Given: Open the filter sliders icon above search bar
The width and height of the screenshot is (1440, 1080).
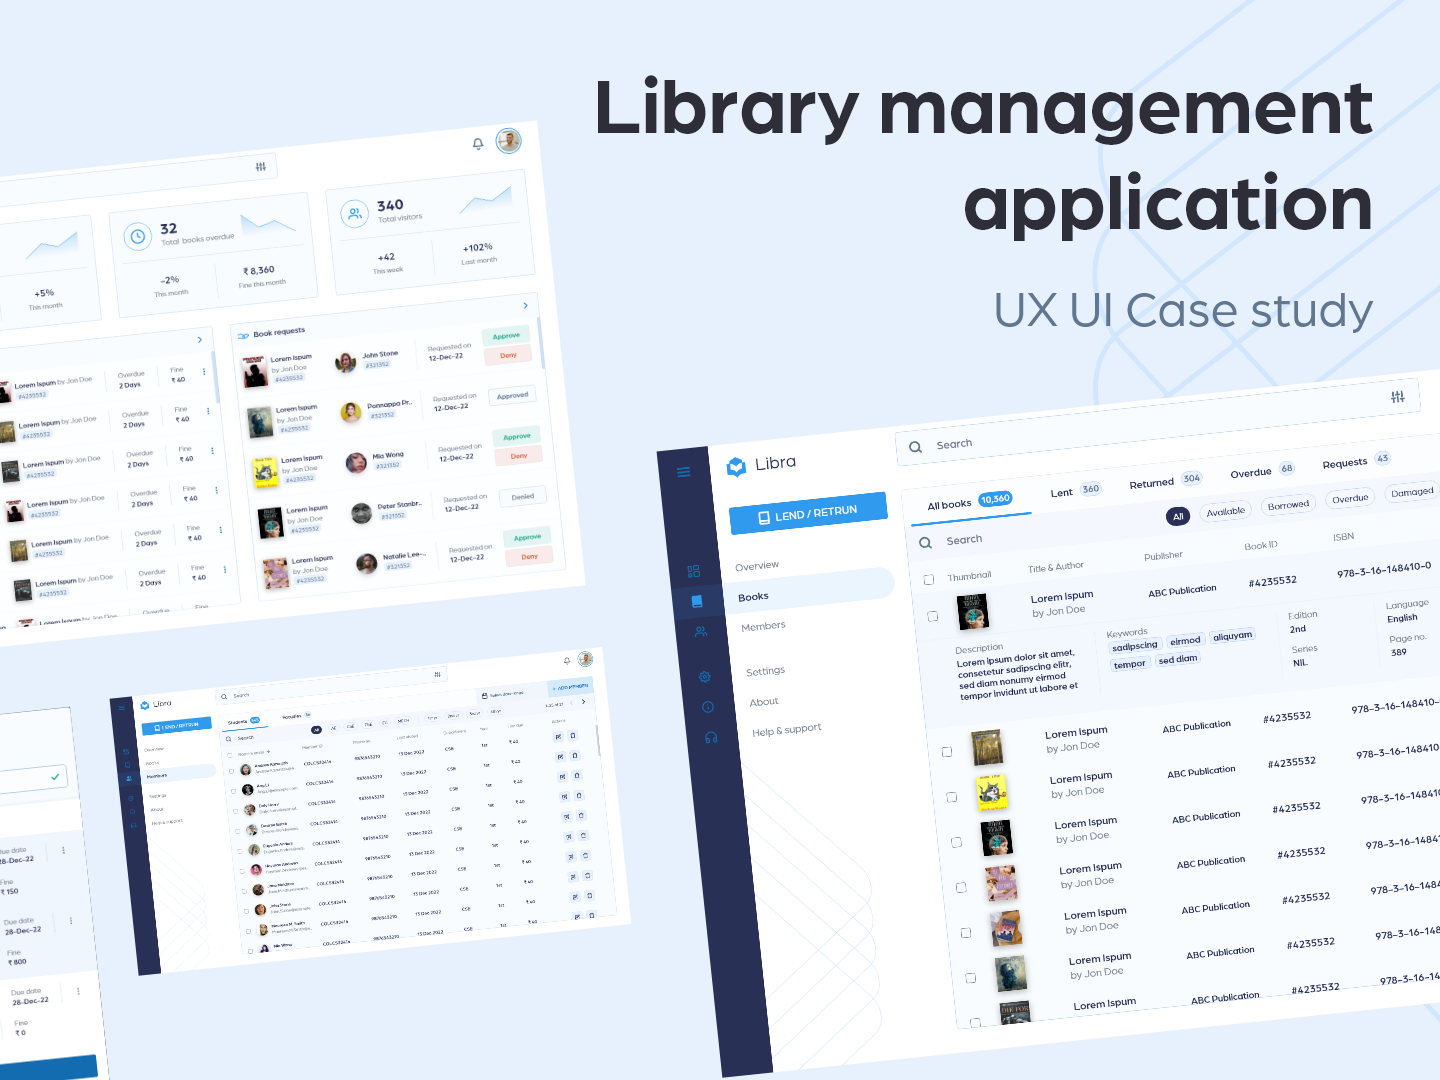Looking at the screenshot, I should 1400,396.
